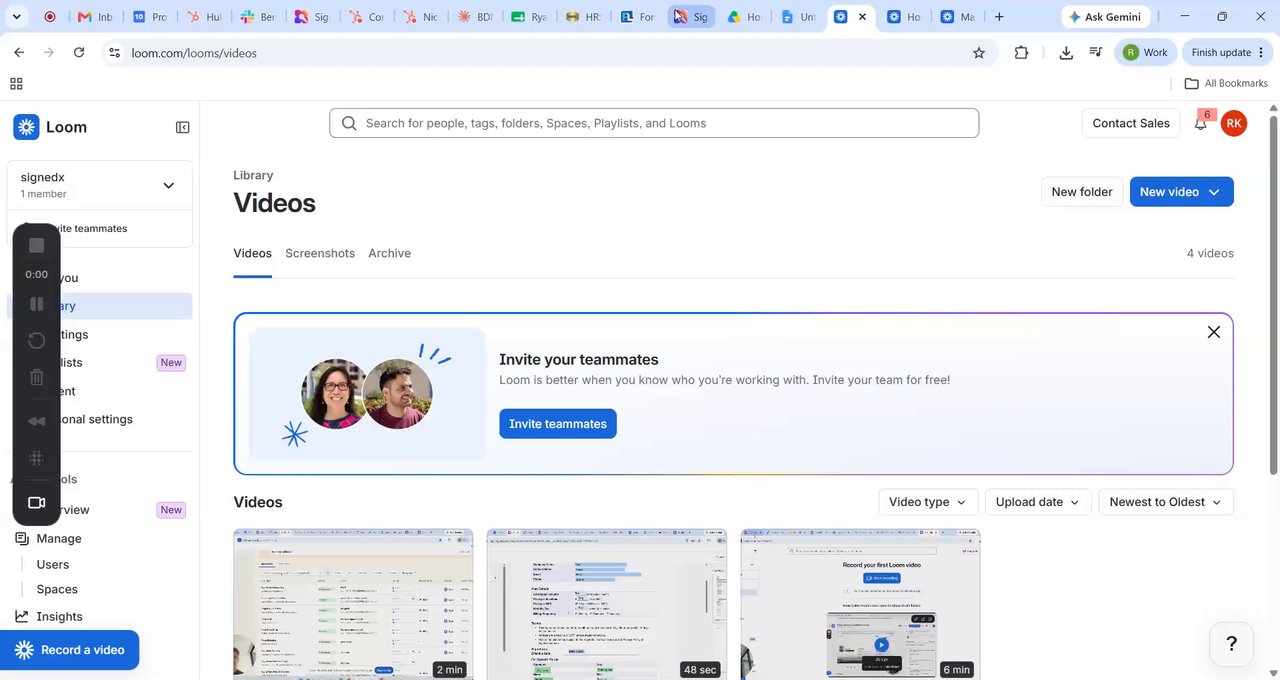The image size is (1280, 680).
Task: Click the Library breadcrumb text
Action: pos(253,175)
